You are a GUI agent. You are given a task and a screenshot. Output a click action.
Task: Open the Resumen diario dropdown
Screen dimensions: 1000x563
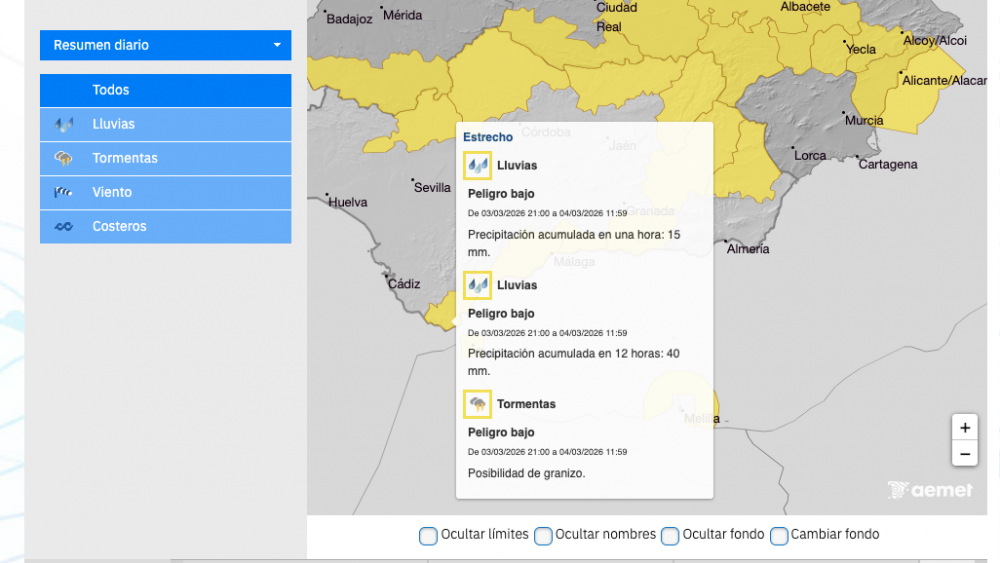pyautogui.click(x=165, y=45)
